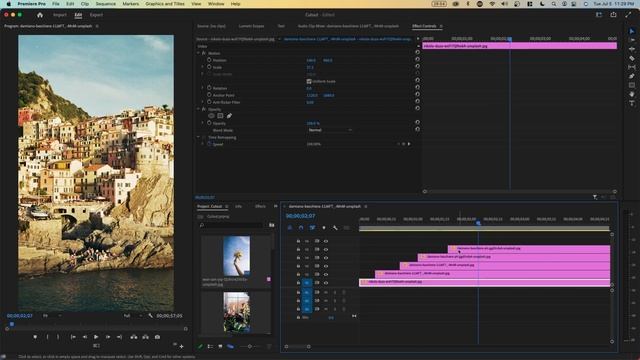Select the Hand tool in the tools panel
The width and height of the screenshot is (640, 360).
click(631, 94)
